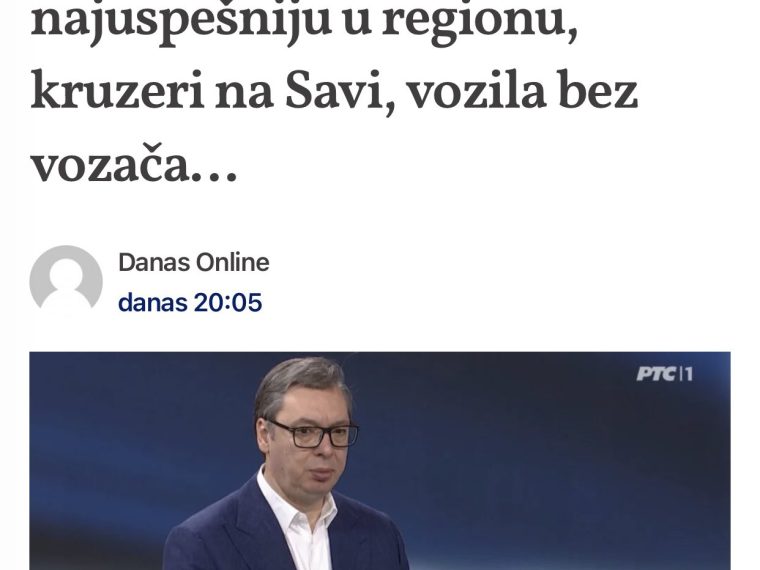Click the man's gray hair in the photo
Image resolution: width=760 pixels, height=570 pixels.
click(301, 380)
